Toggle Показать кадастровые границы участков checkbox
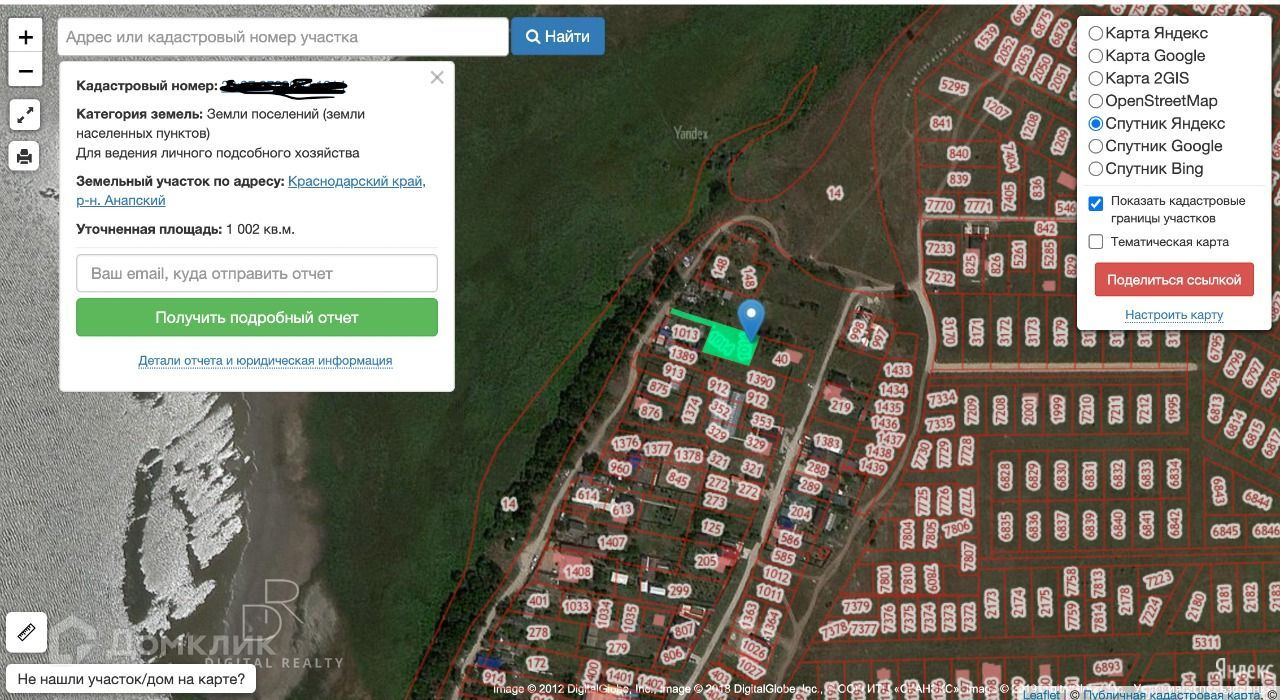1280x700 pixels. (x=1096, y=203)
